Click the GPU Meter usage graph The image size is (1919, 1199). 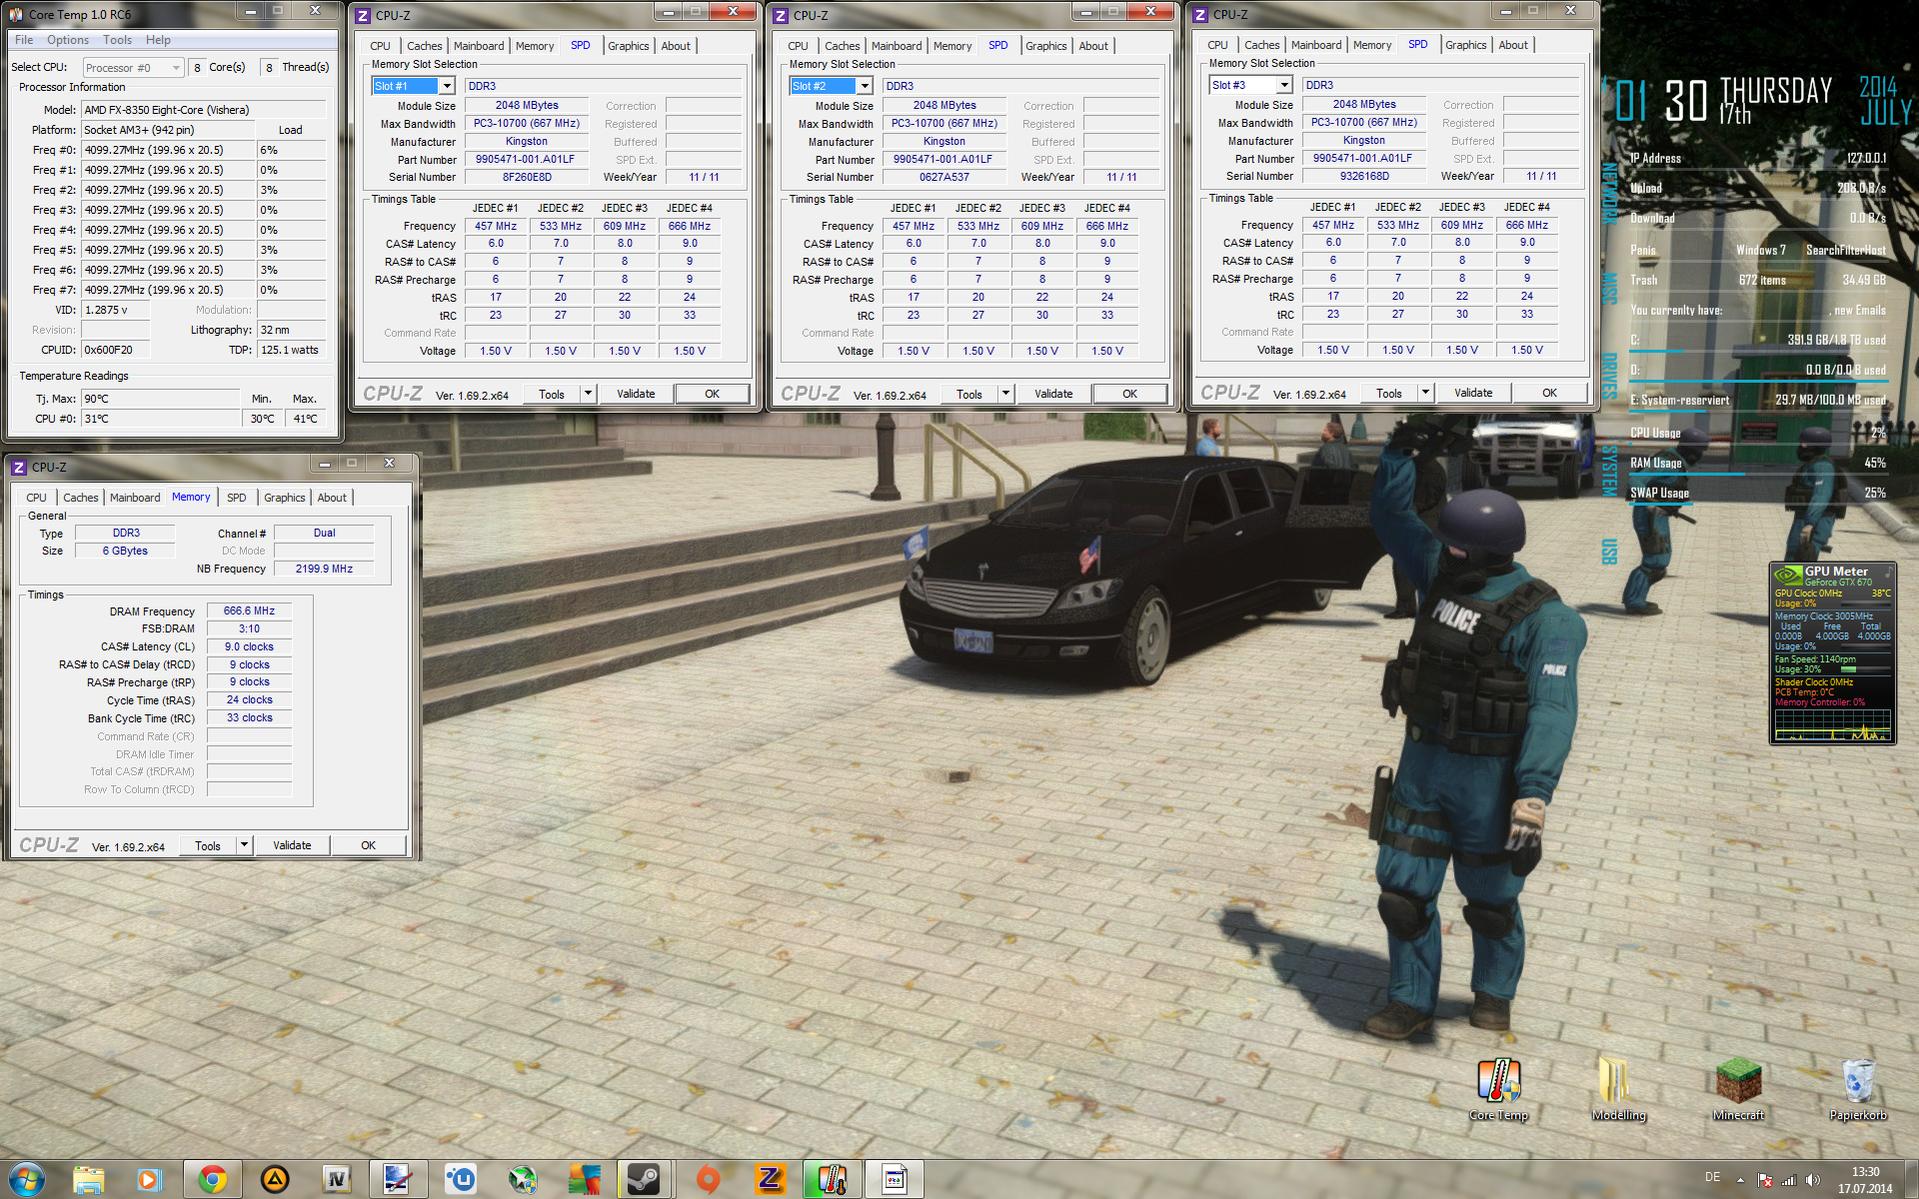pyautogui.click(x=1833, y=725)
